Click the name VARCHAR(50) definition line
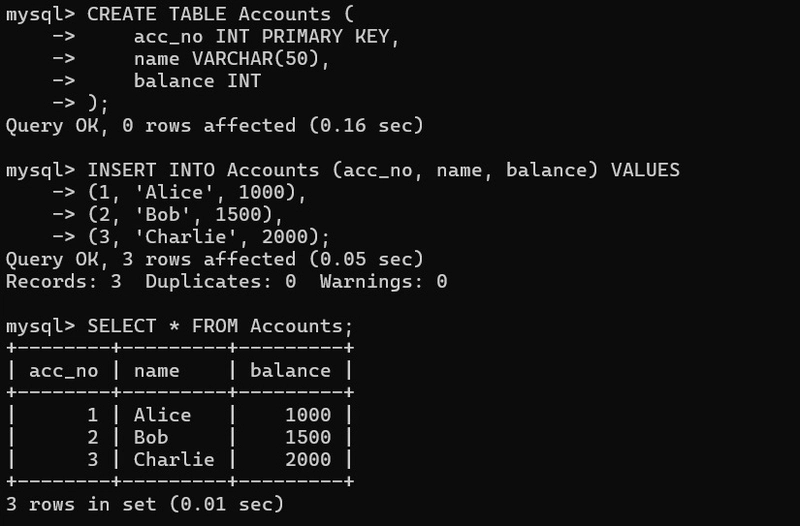Screen dimensions: 800x526 pos(231,60)
